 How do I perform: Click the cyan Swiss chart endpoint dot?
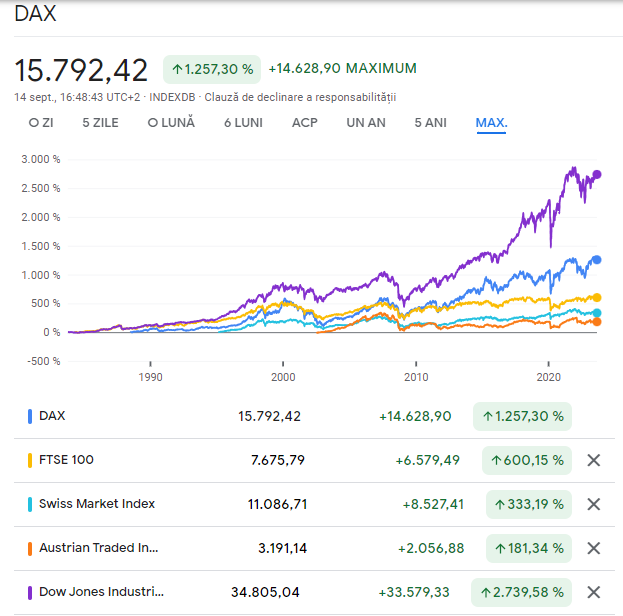point(597,313)
